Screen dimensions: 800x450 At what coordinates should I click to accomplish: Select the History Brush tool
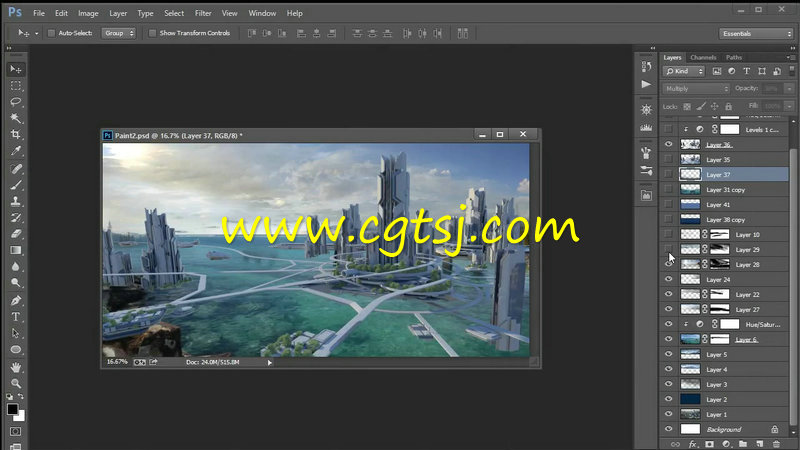[16, 218]
